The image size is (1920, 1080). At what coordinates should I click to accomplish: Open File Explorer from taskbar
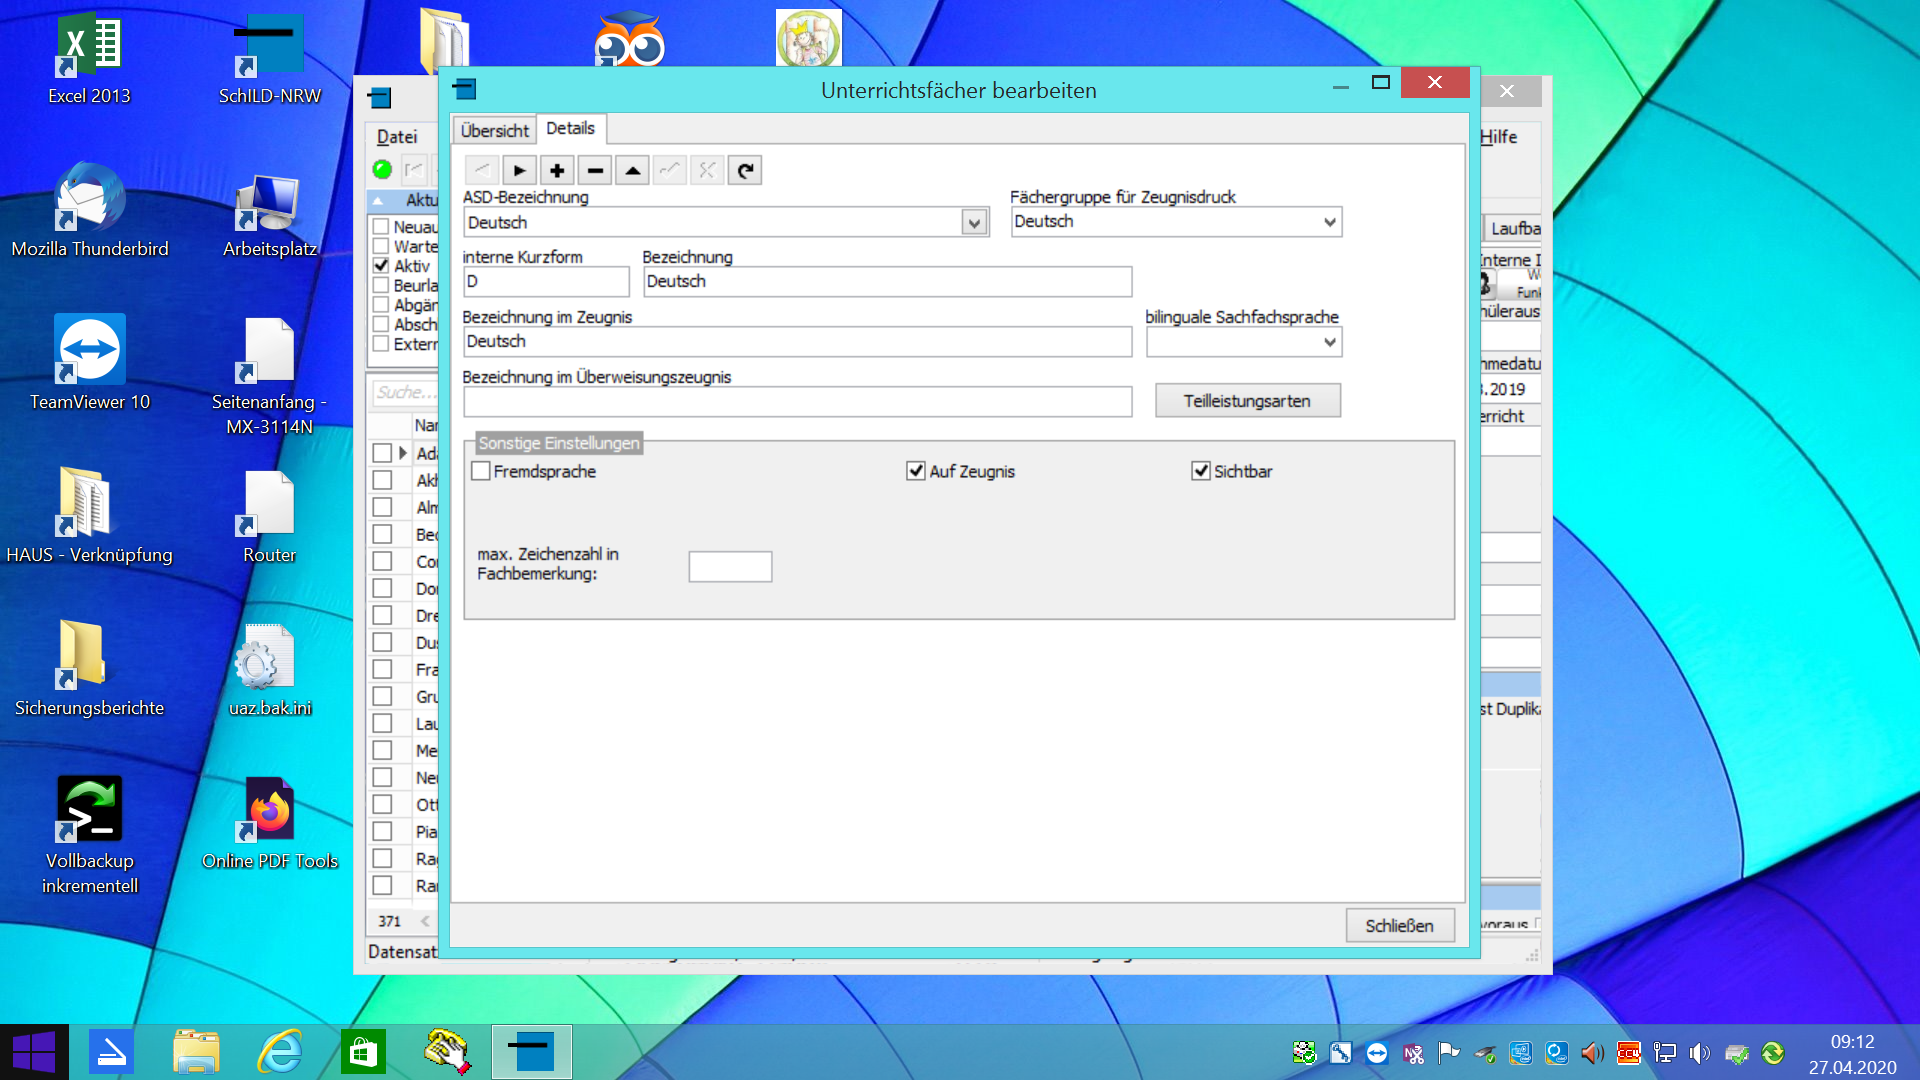pyautogui.click(x=196, y=1052)
